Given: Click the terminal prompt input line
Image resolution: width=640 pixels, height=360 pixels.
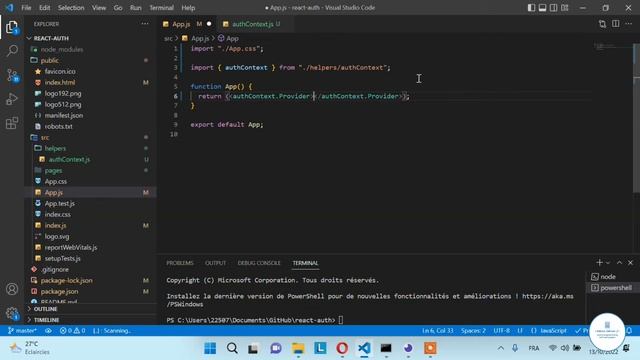Looking at the screenshot, I should (x=255, y=320).
